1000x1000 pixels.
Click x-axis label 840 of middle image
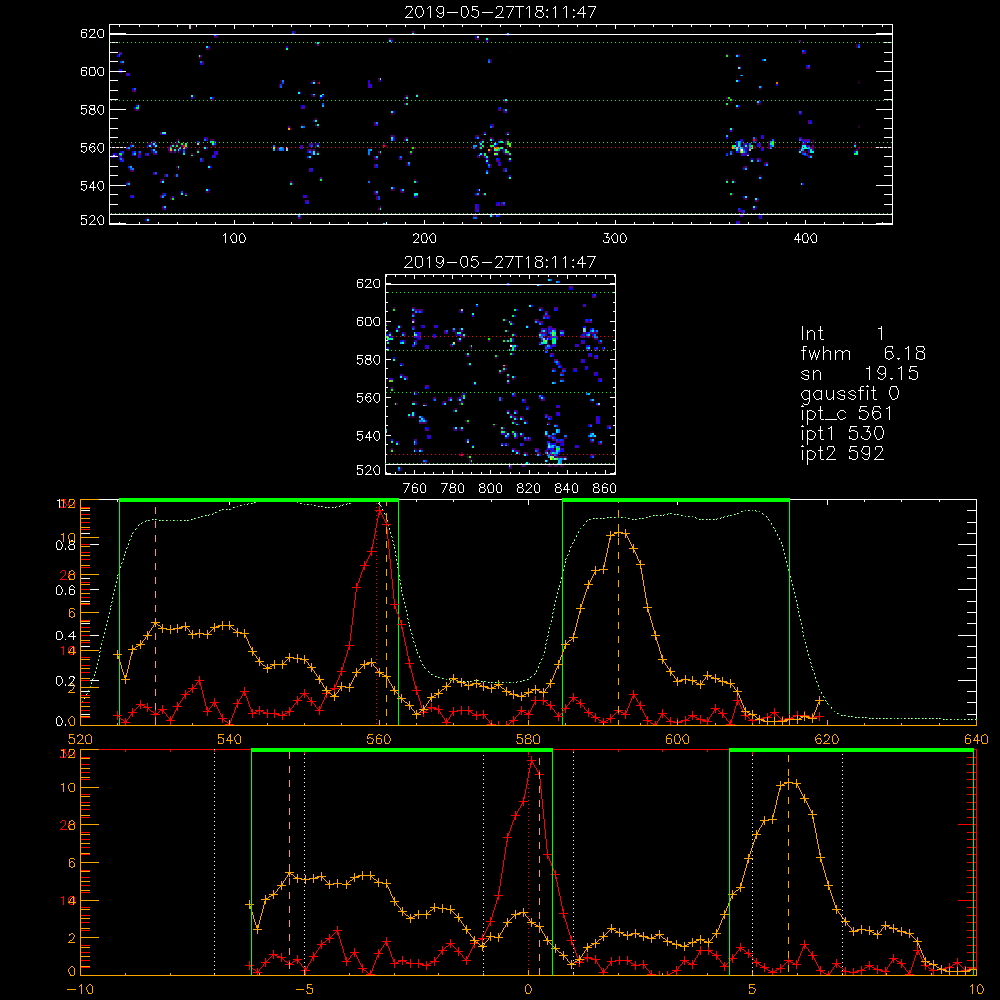(x=566, y=489)
